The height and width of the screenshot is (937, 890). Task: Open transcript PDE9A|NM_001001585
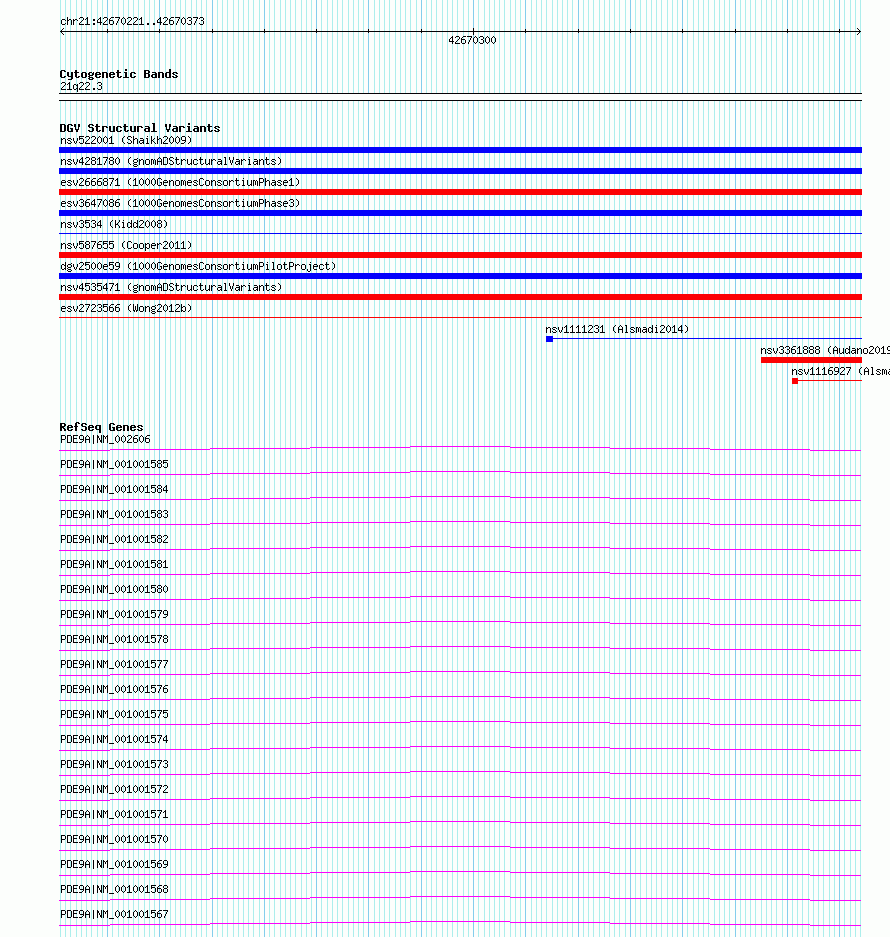tap(114, 464)
